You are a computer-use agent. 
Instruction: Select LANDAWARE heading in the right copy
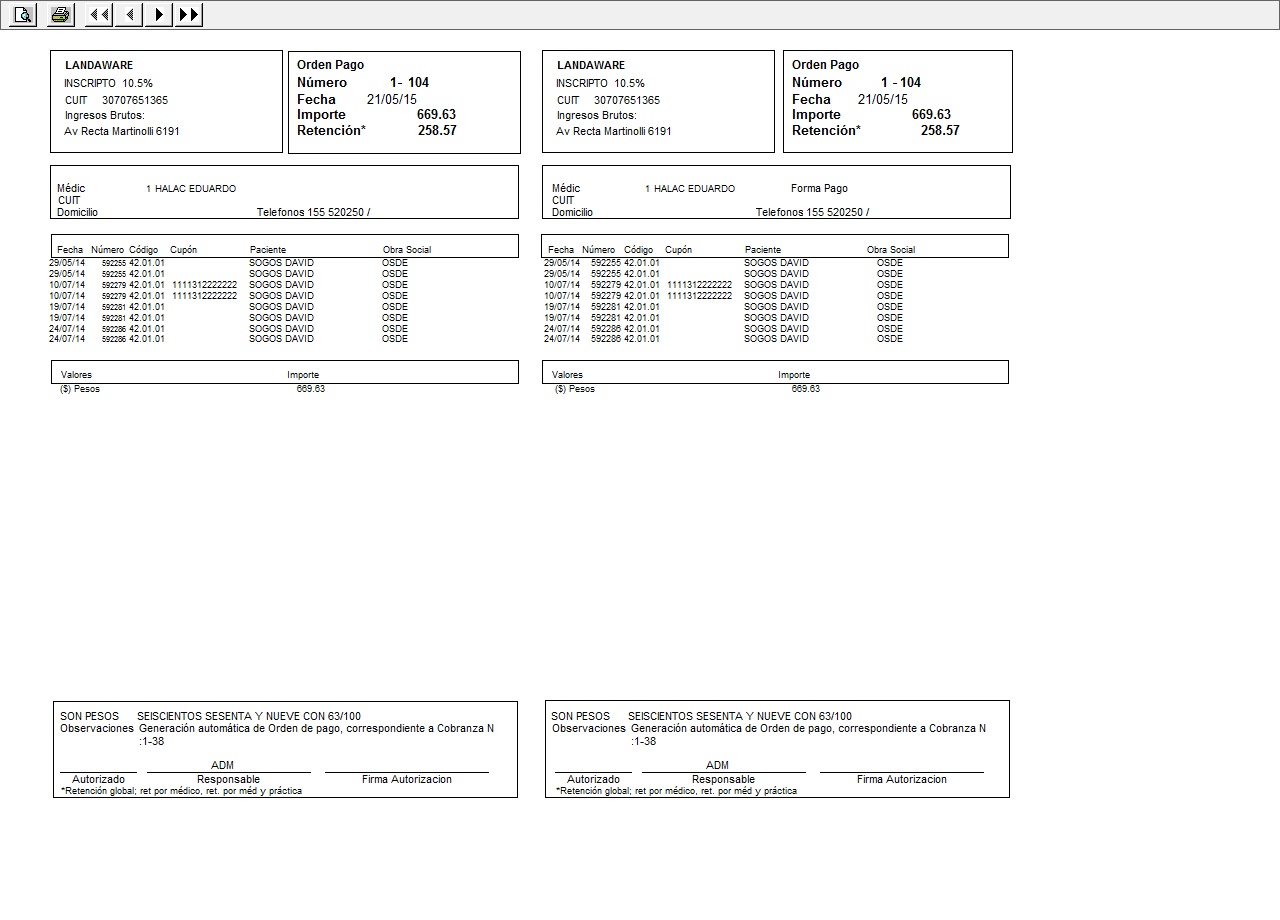point(590,65)
